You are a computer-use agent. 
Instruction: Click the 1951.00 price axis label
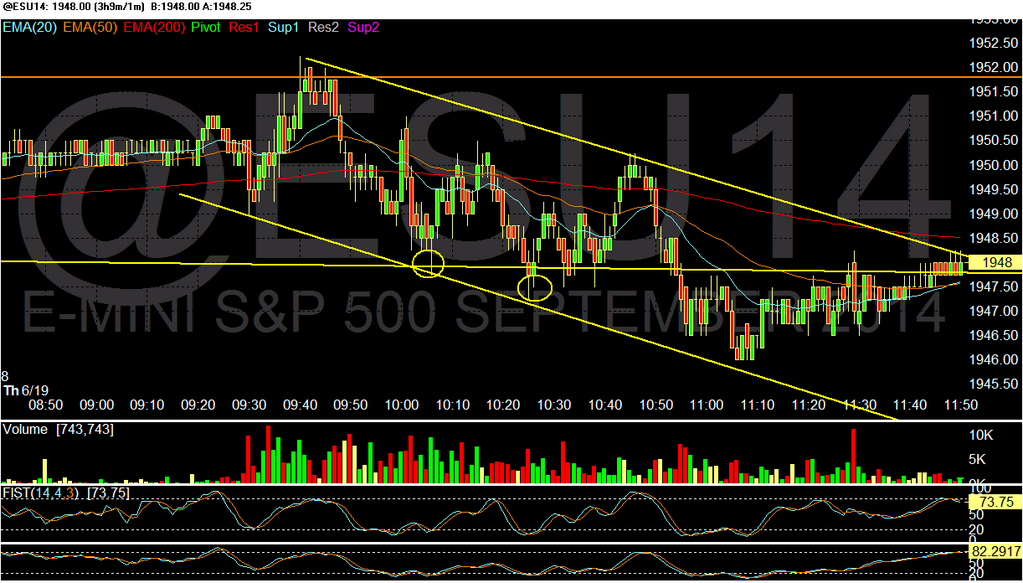point(994,116)
